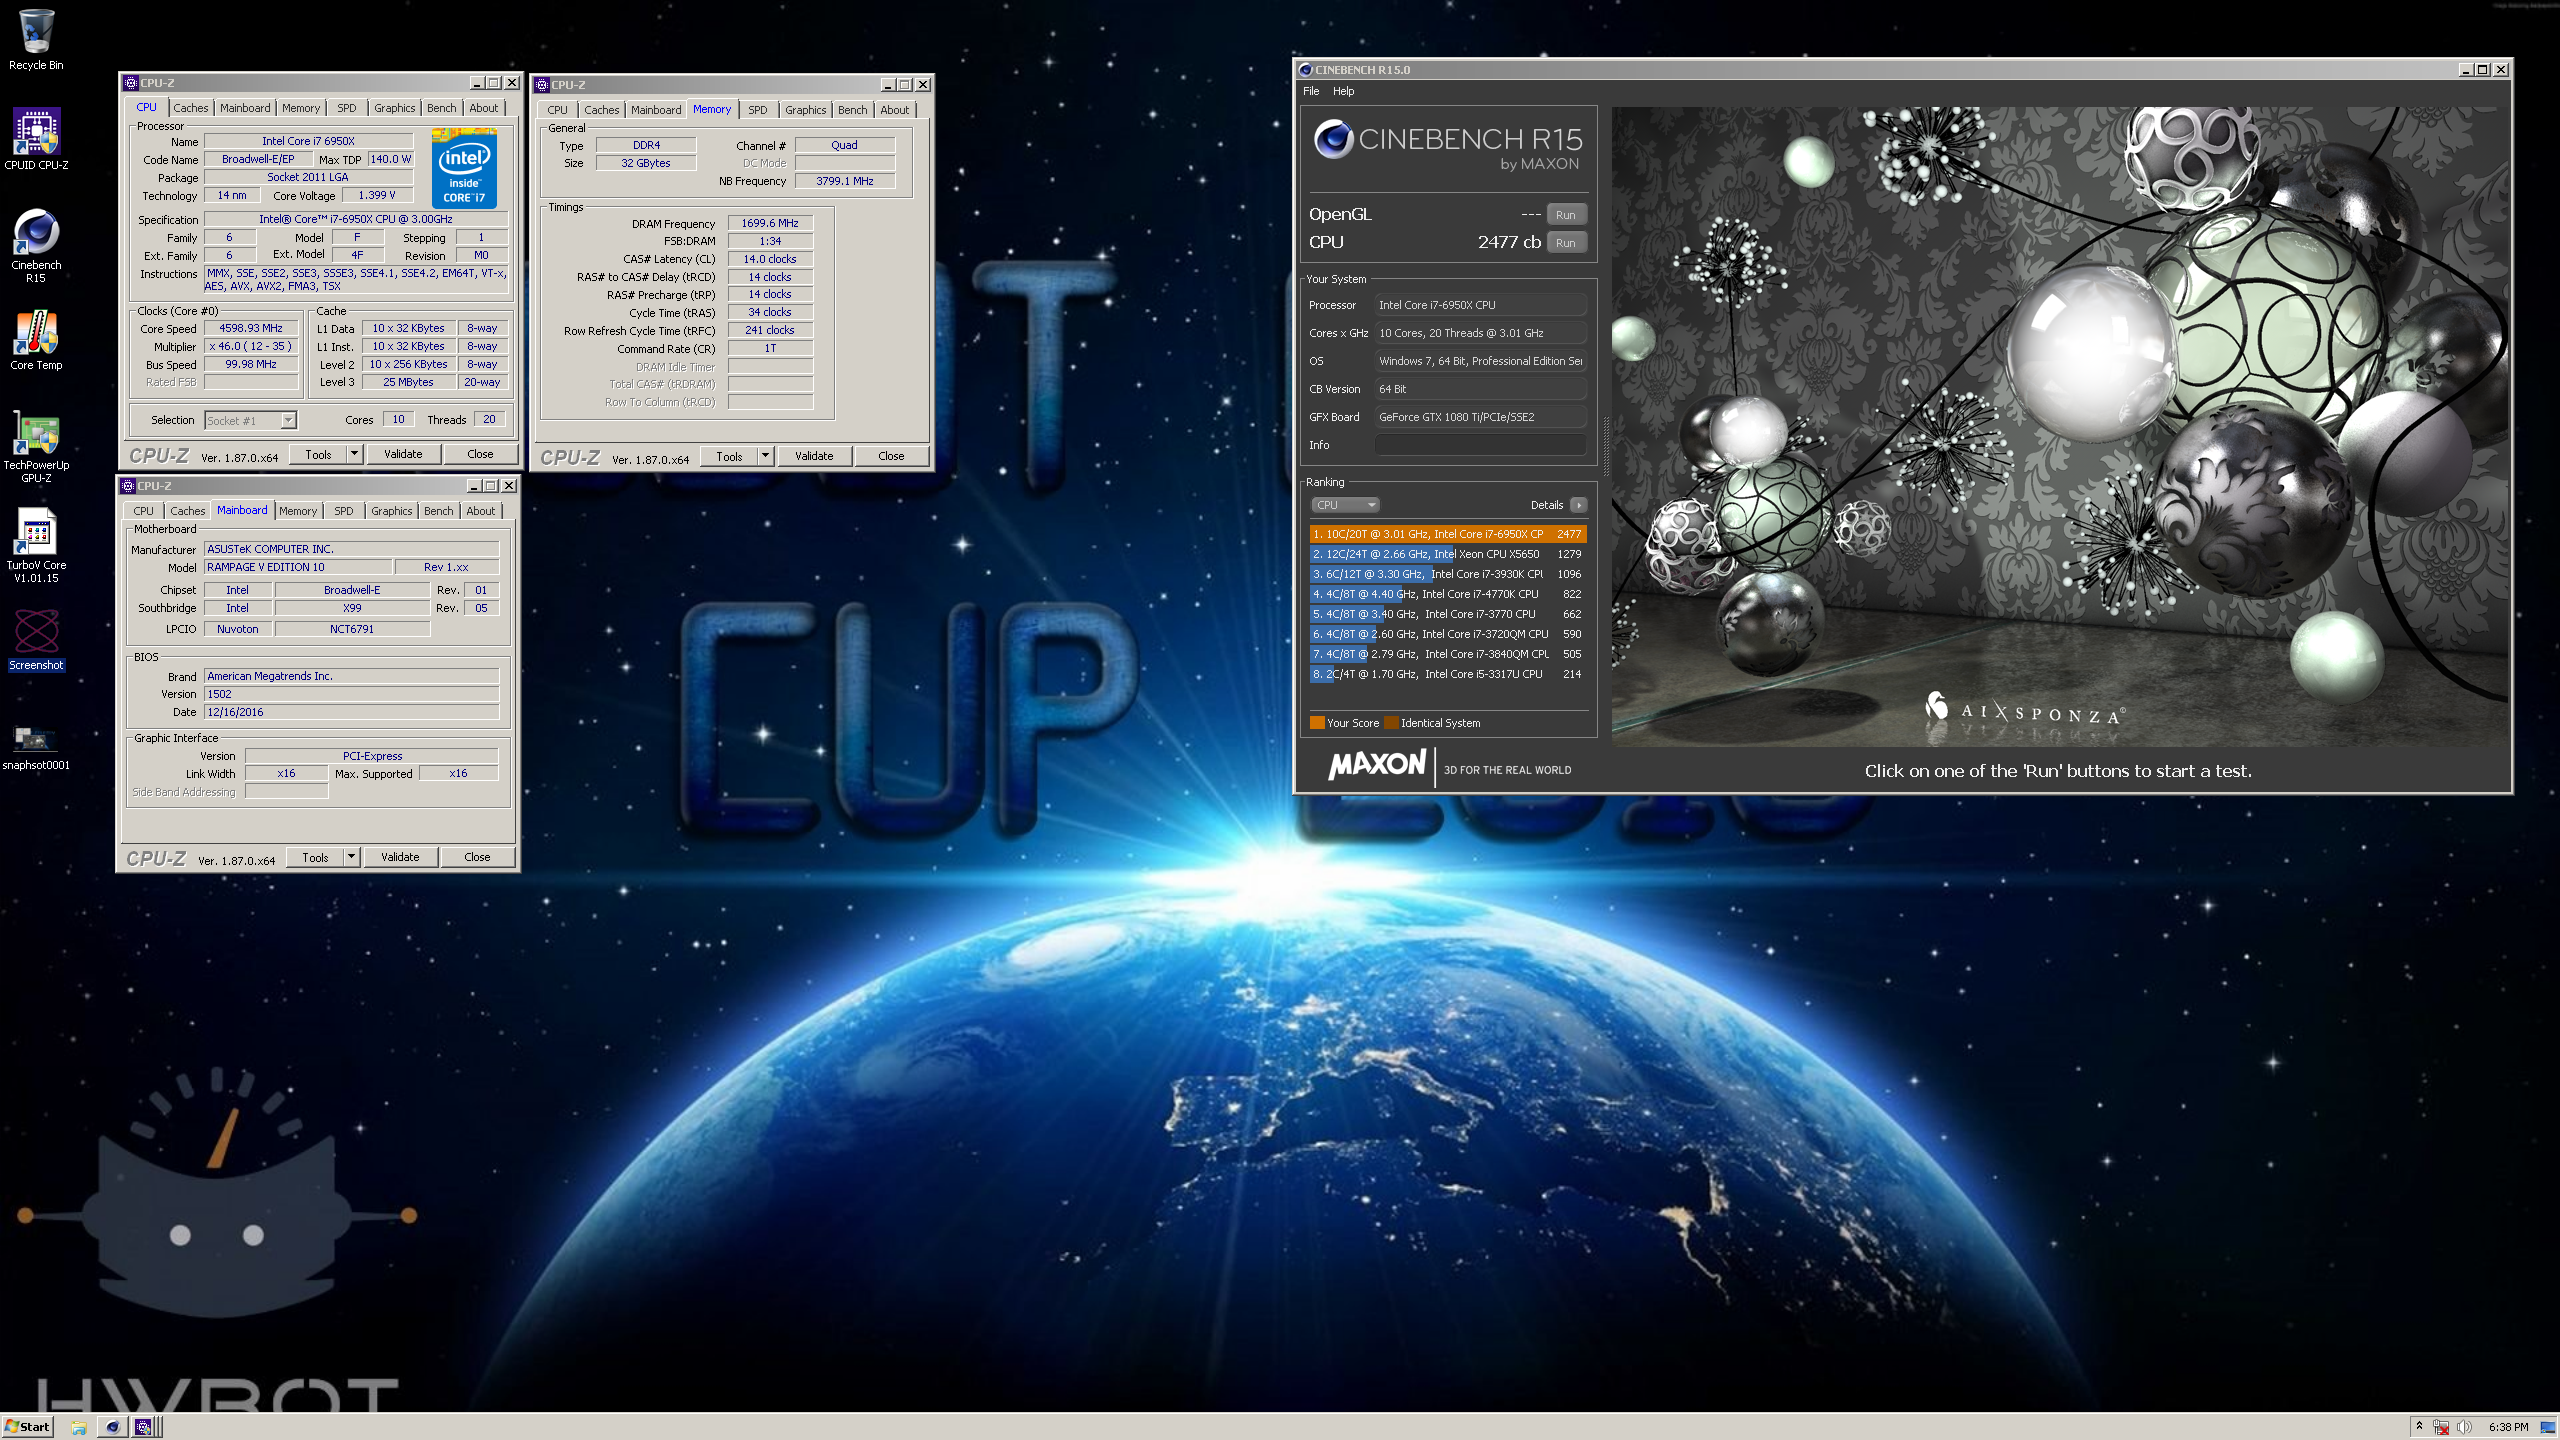The height and width of the screenshot is (1440, 2560).
Task: Switch to Graphics tab in CPU-Z Mainboard window
Action: [391, 511]
